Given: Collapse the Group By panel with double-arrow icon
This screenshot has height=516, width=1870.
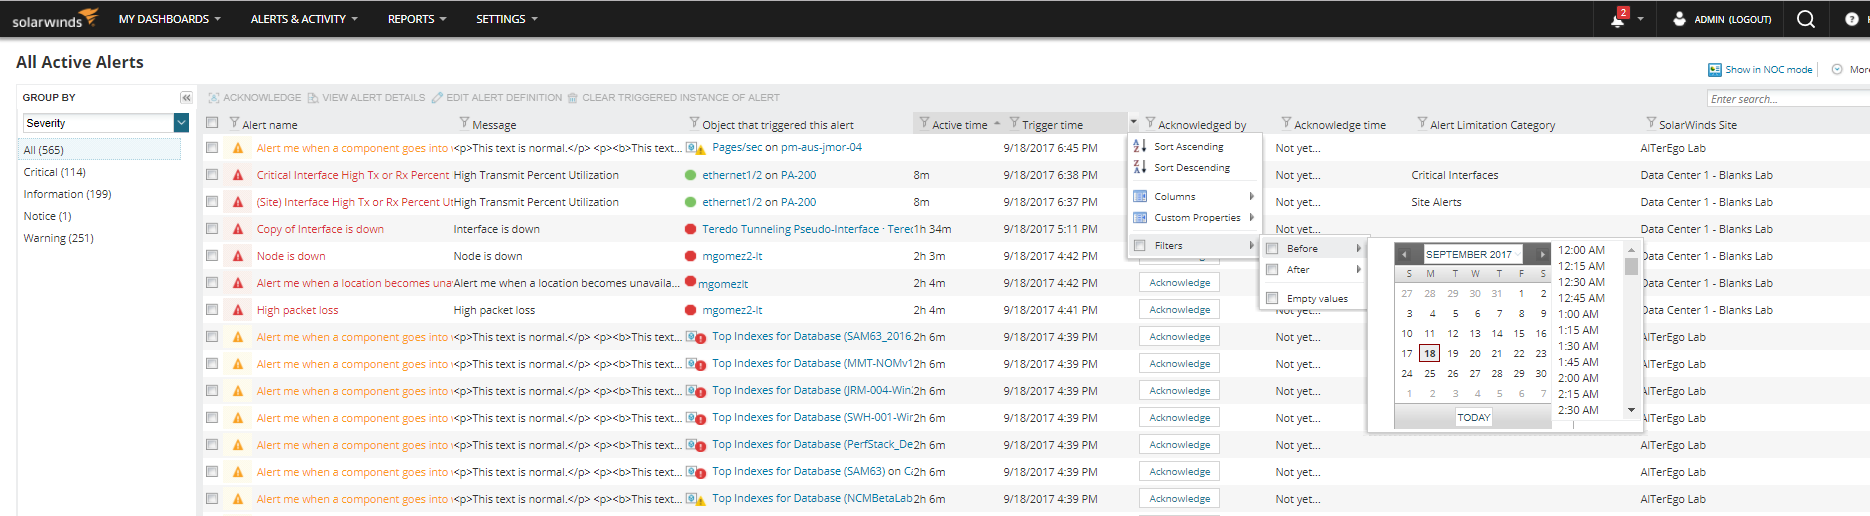Looking at the screenshot, I should click(186, 98).
